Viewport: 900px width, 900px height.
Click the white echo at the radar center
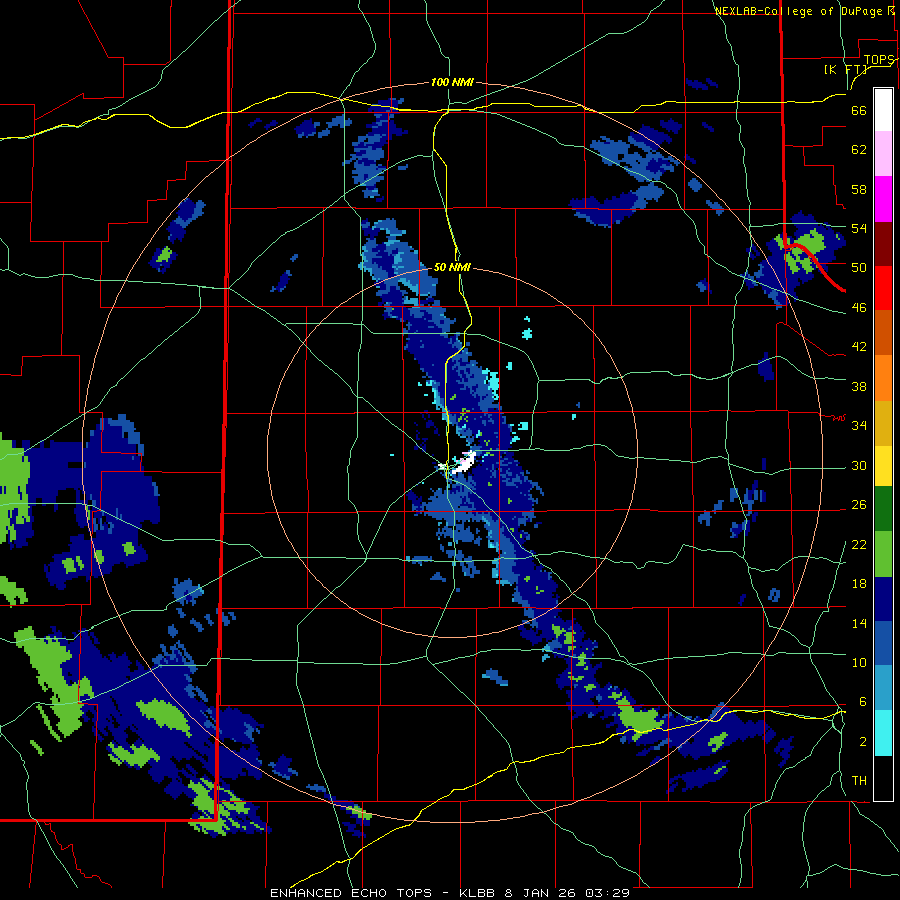(463, 462)
